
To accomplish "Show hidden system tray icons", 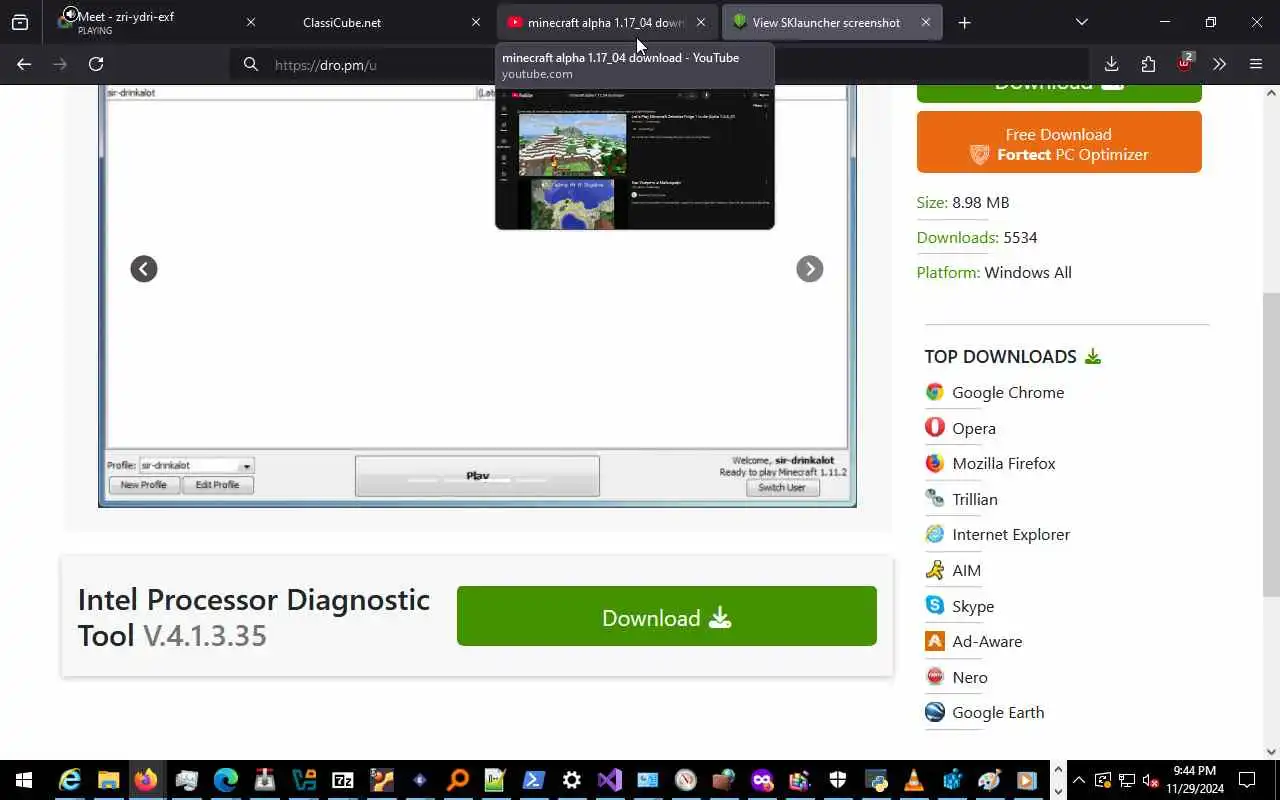I will tap(1078, 780).
